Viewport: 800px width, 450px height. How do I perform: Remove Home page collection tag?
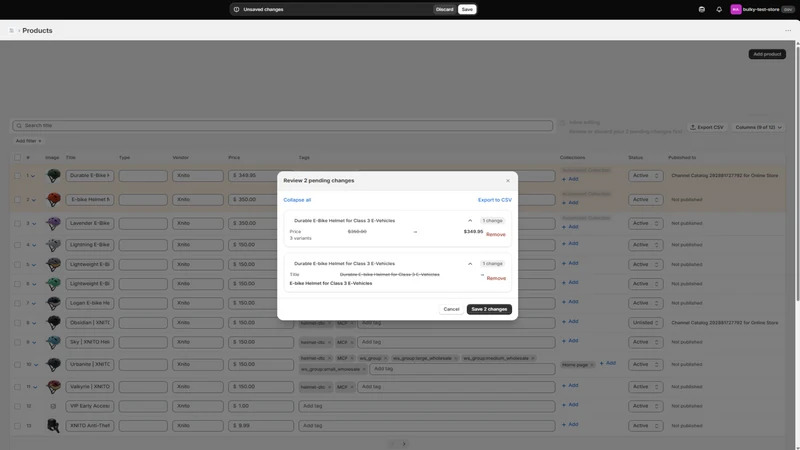coord(591,365)
